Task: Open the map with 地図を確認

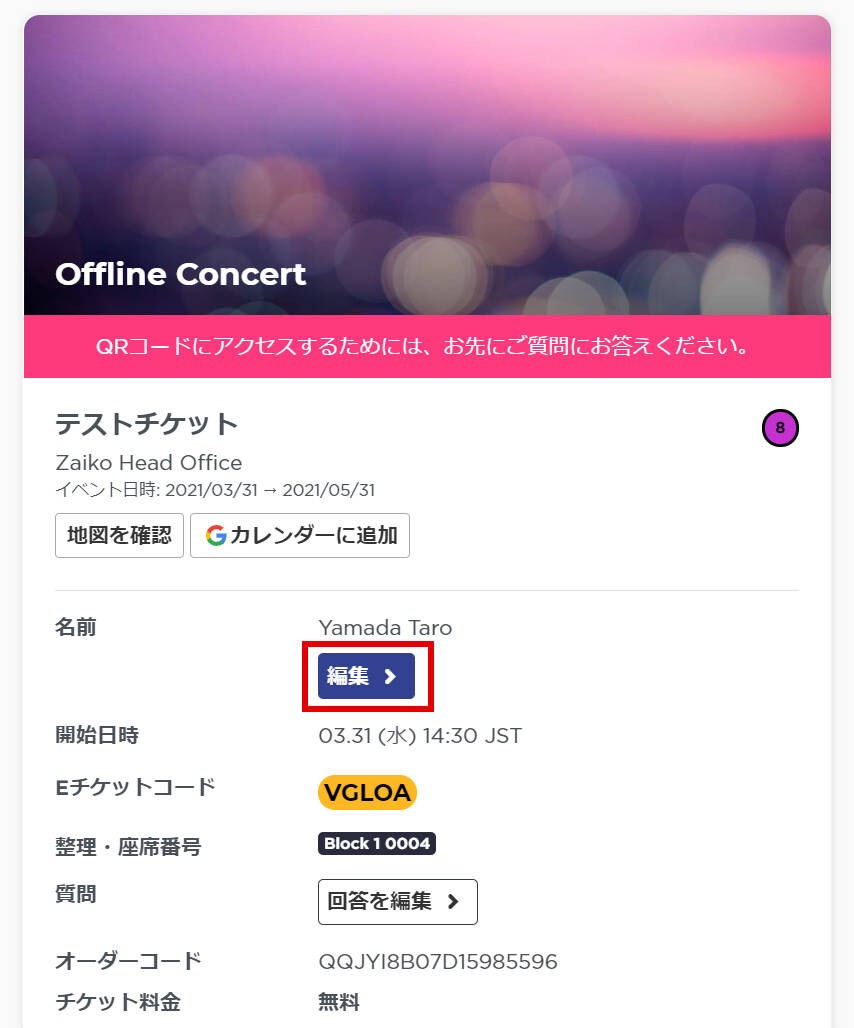Action: tap(119, 535)
